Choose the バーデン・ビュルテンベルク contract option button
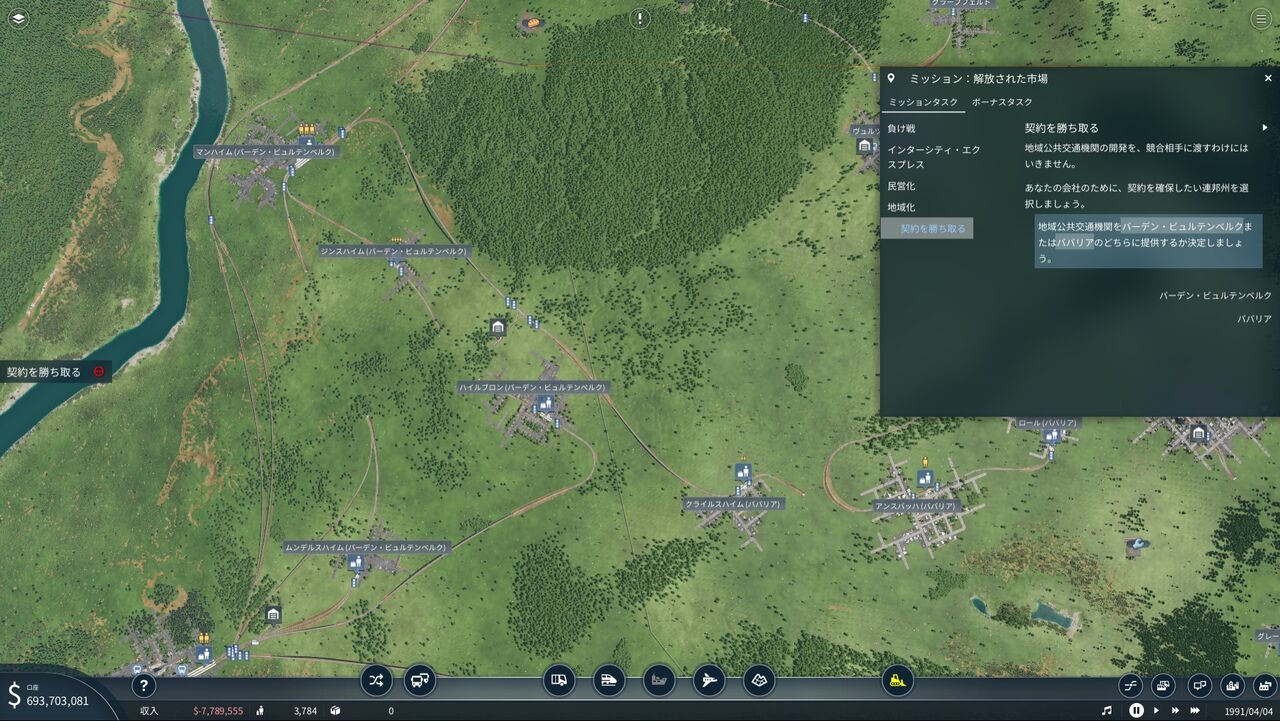The height and width of the screenshot is (721, 1280). [x=1215, y=296]
